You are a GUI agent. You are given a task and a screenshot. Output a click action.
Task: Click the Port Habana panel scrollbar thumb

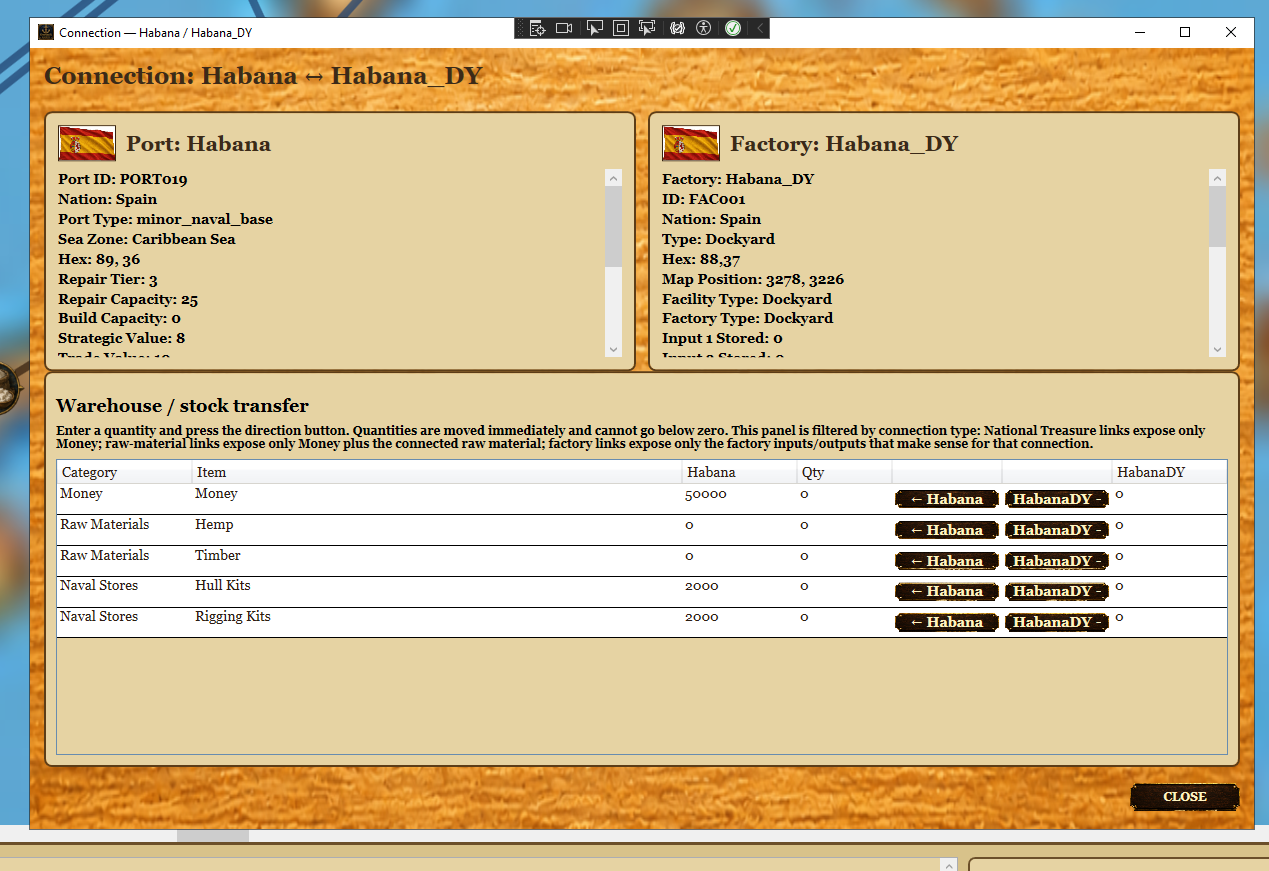click(613, 226)
